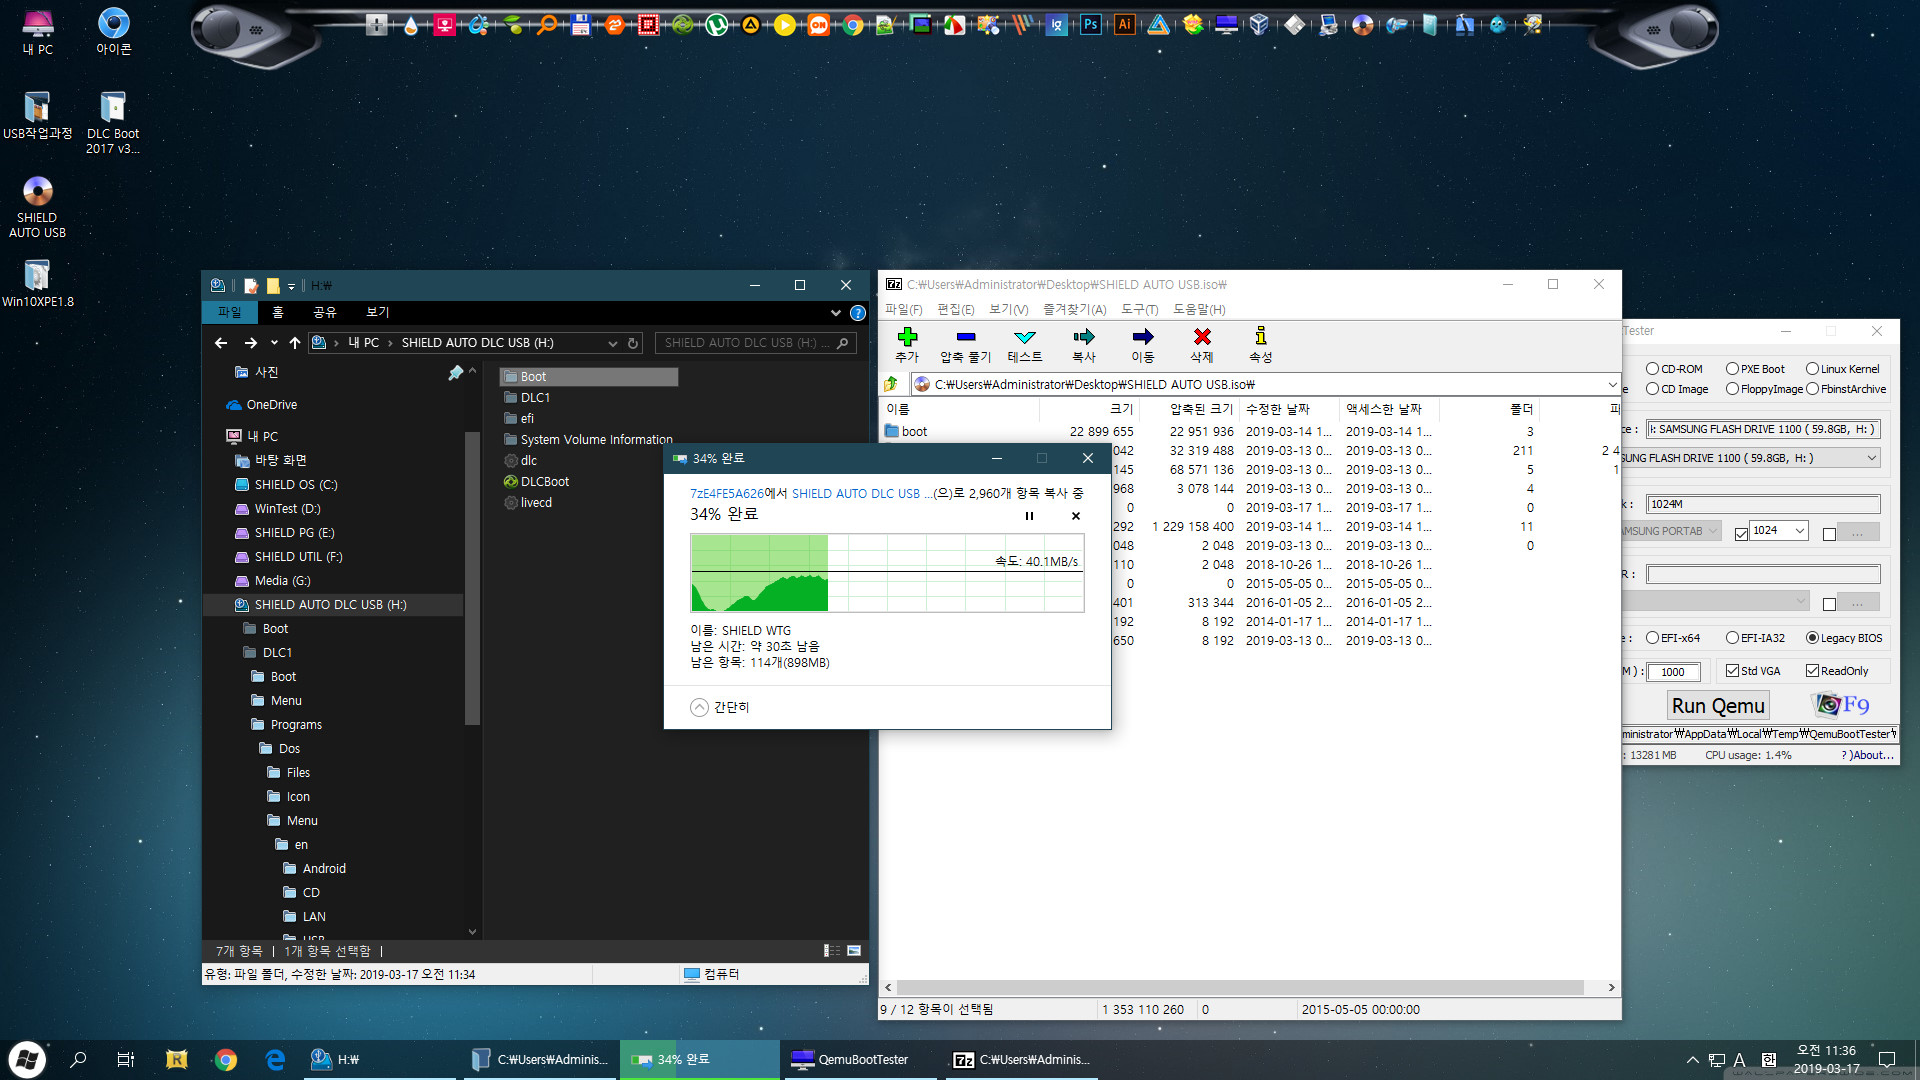Viewport: 1920px width, 1080px height.
Task: Click the green plus Add icon in 7-Zip
Action: tap(907, 337)
